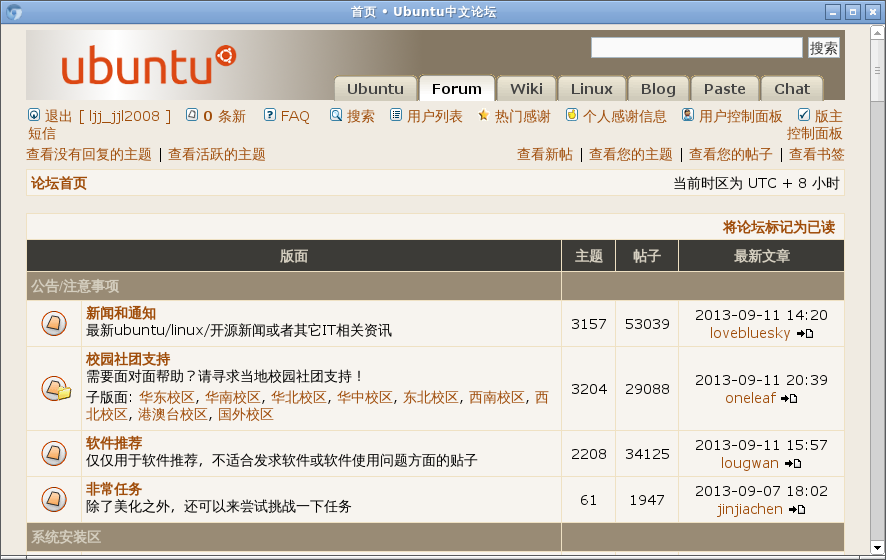Screen dimensions: 886x560
Task: Open the 公告/注意事项 category
Action: point(75,286)
